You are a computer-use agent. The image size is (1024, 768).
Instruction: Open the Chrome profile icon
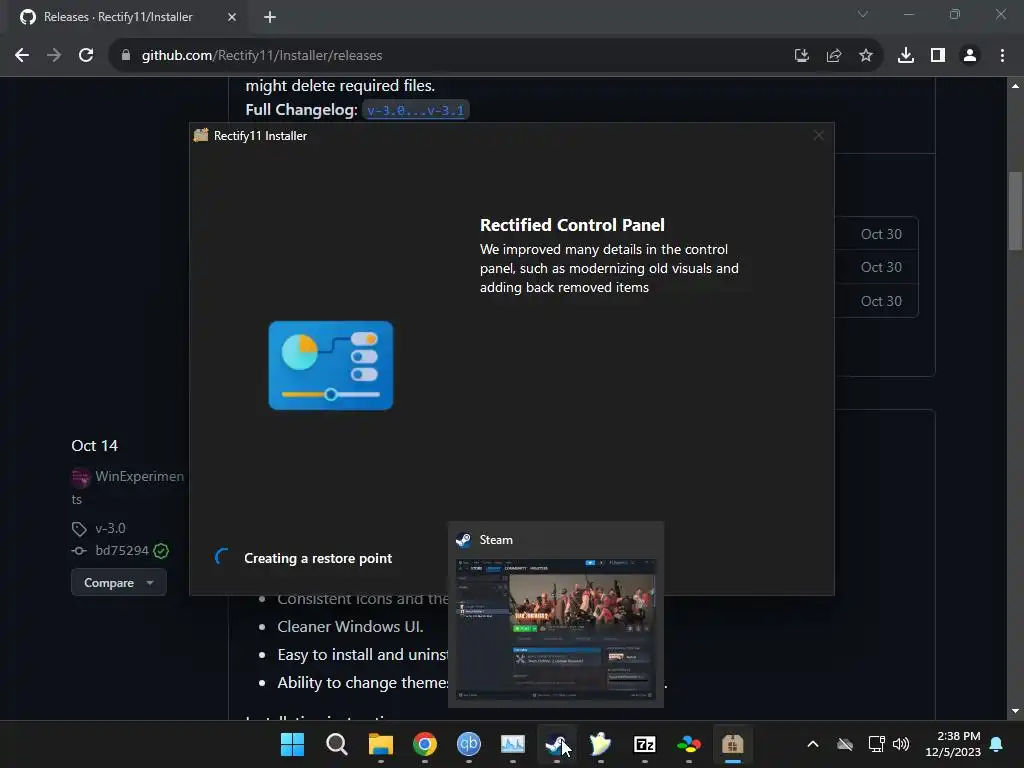coord(970,56)
